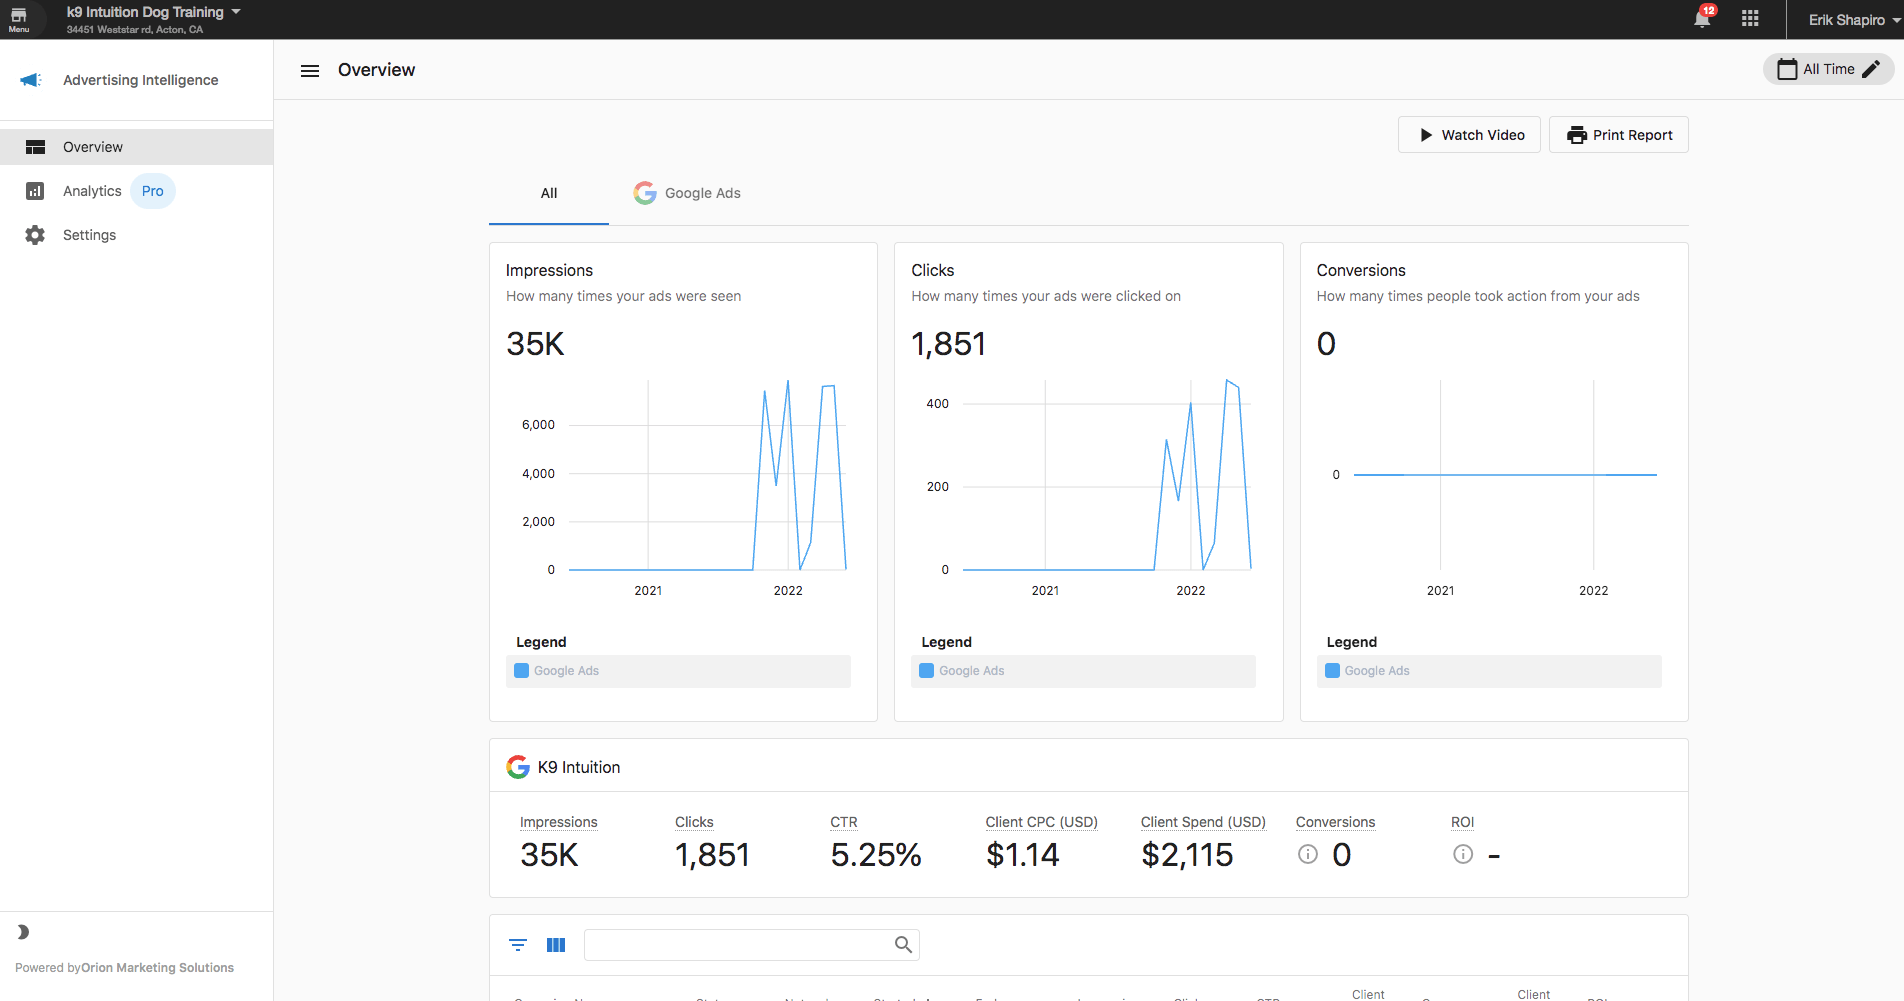Viewport: 1904px width, 1001px height.
Task: Open the column chooser icon
Action: click(x=556, y=945)
